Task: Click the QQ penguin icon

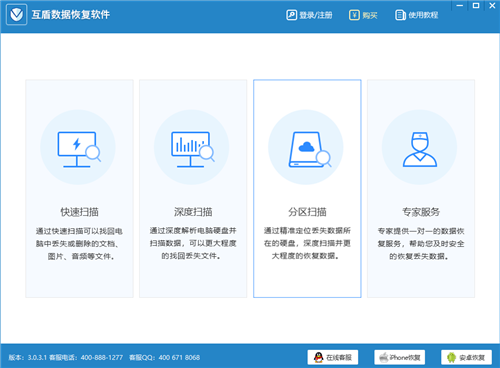Action: pos(319,357)
